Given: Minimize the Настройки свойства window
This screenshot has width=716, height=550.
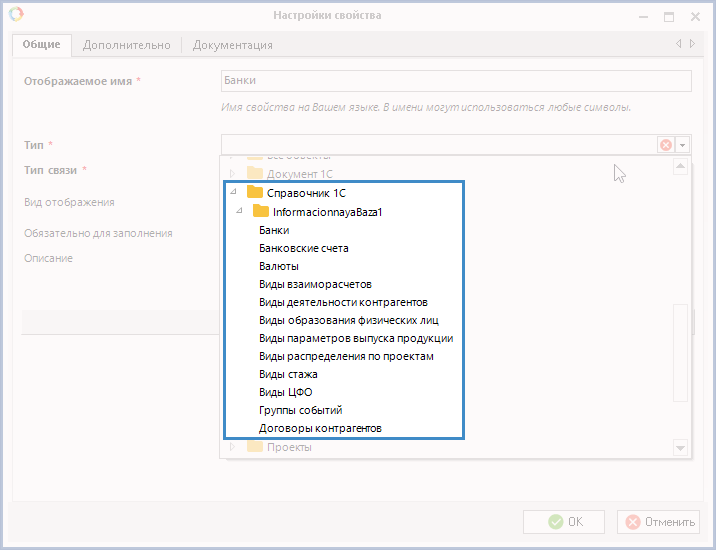Looking at the screenshot, I should pyautogui.click(x=643, y=17).
